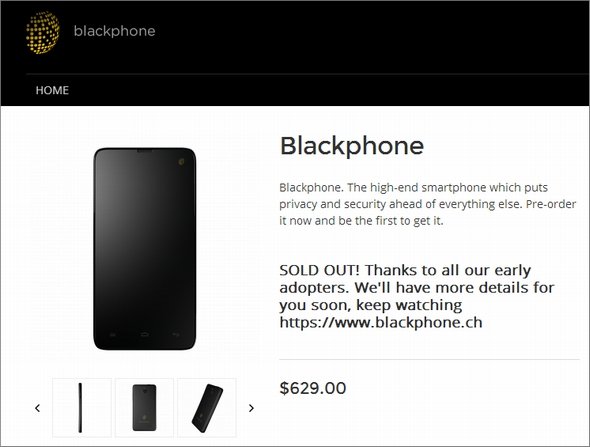Viewport: 590px width, 447px height.
Task: Select the side-view phone thumbnail
Action: click(x=82, y=407)
